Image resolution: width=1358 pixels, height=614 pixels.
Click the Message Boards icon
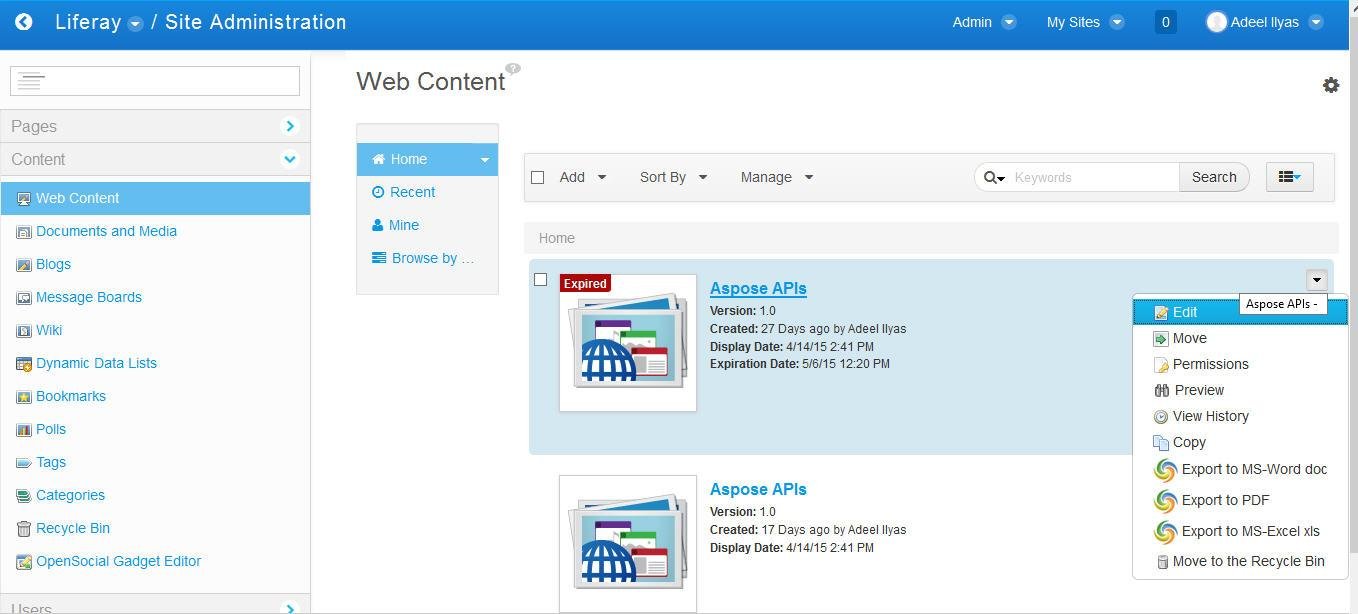[x=24, y=298]
